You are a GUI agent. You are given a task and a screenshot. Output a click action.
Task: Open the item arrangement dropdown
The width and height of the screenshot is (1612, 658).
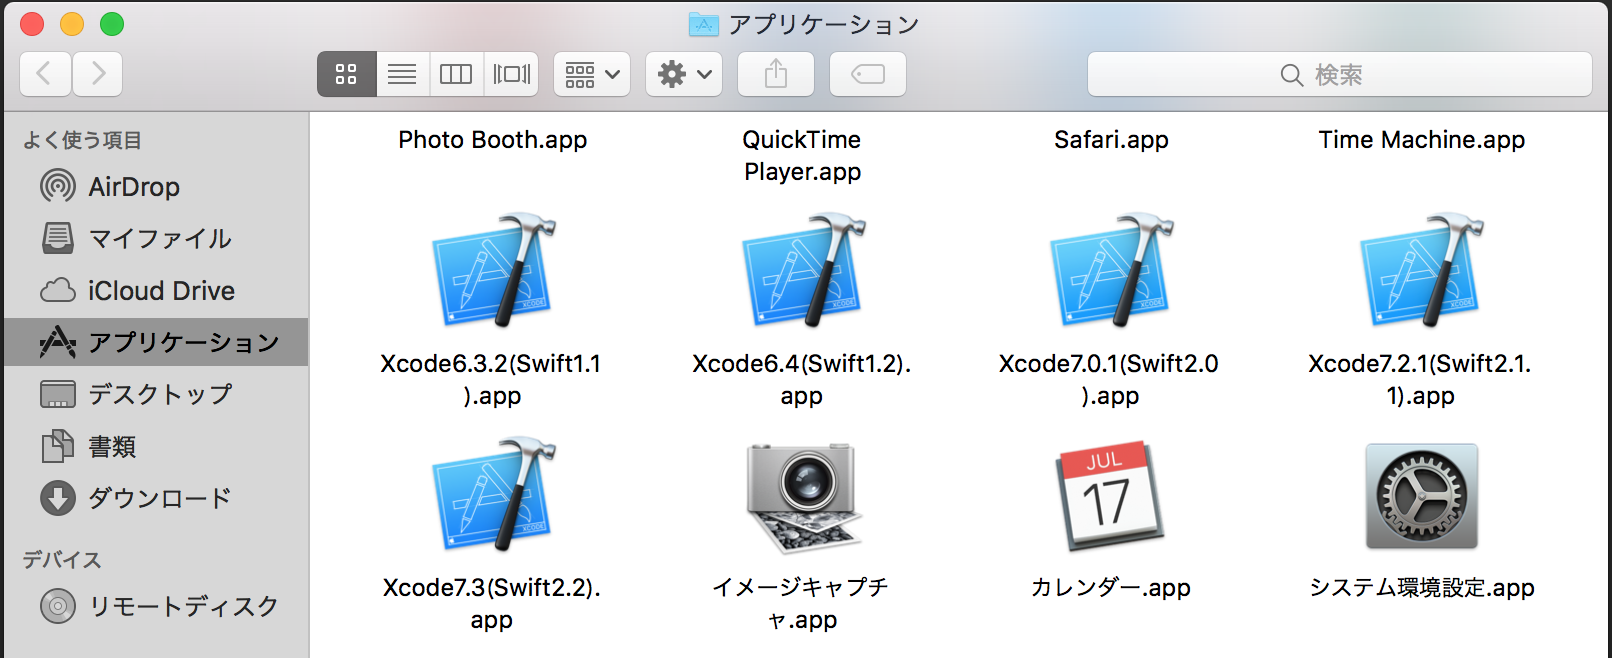[592, 74]
